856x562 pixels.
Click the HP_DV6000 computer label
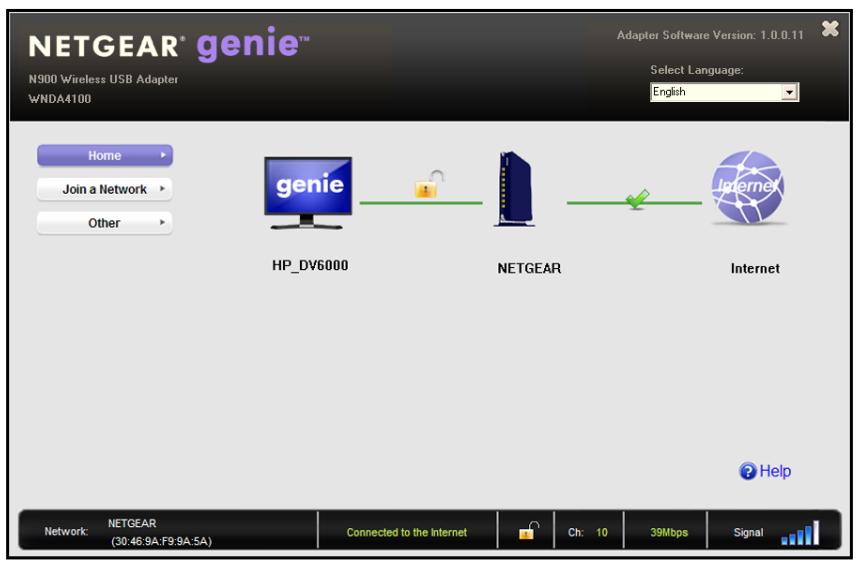coord(310,265)
